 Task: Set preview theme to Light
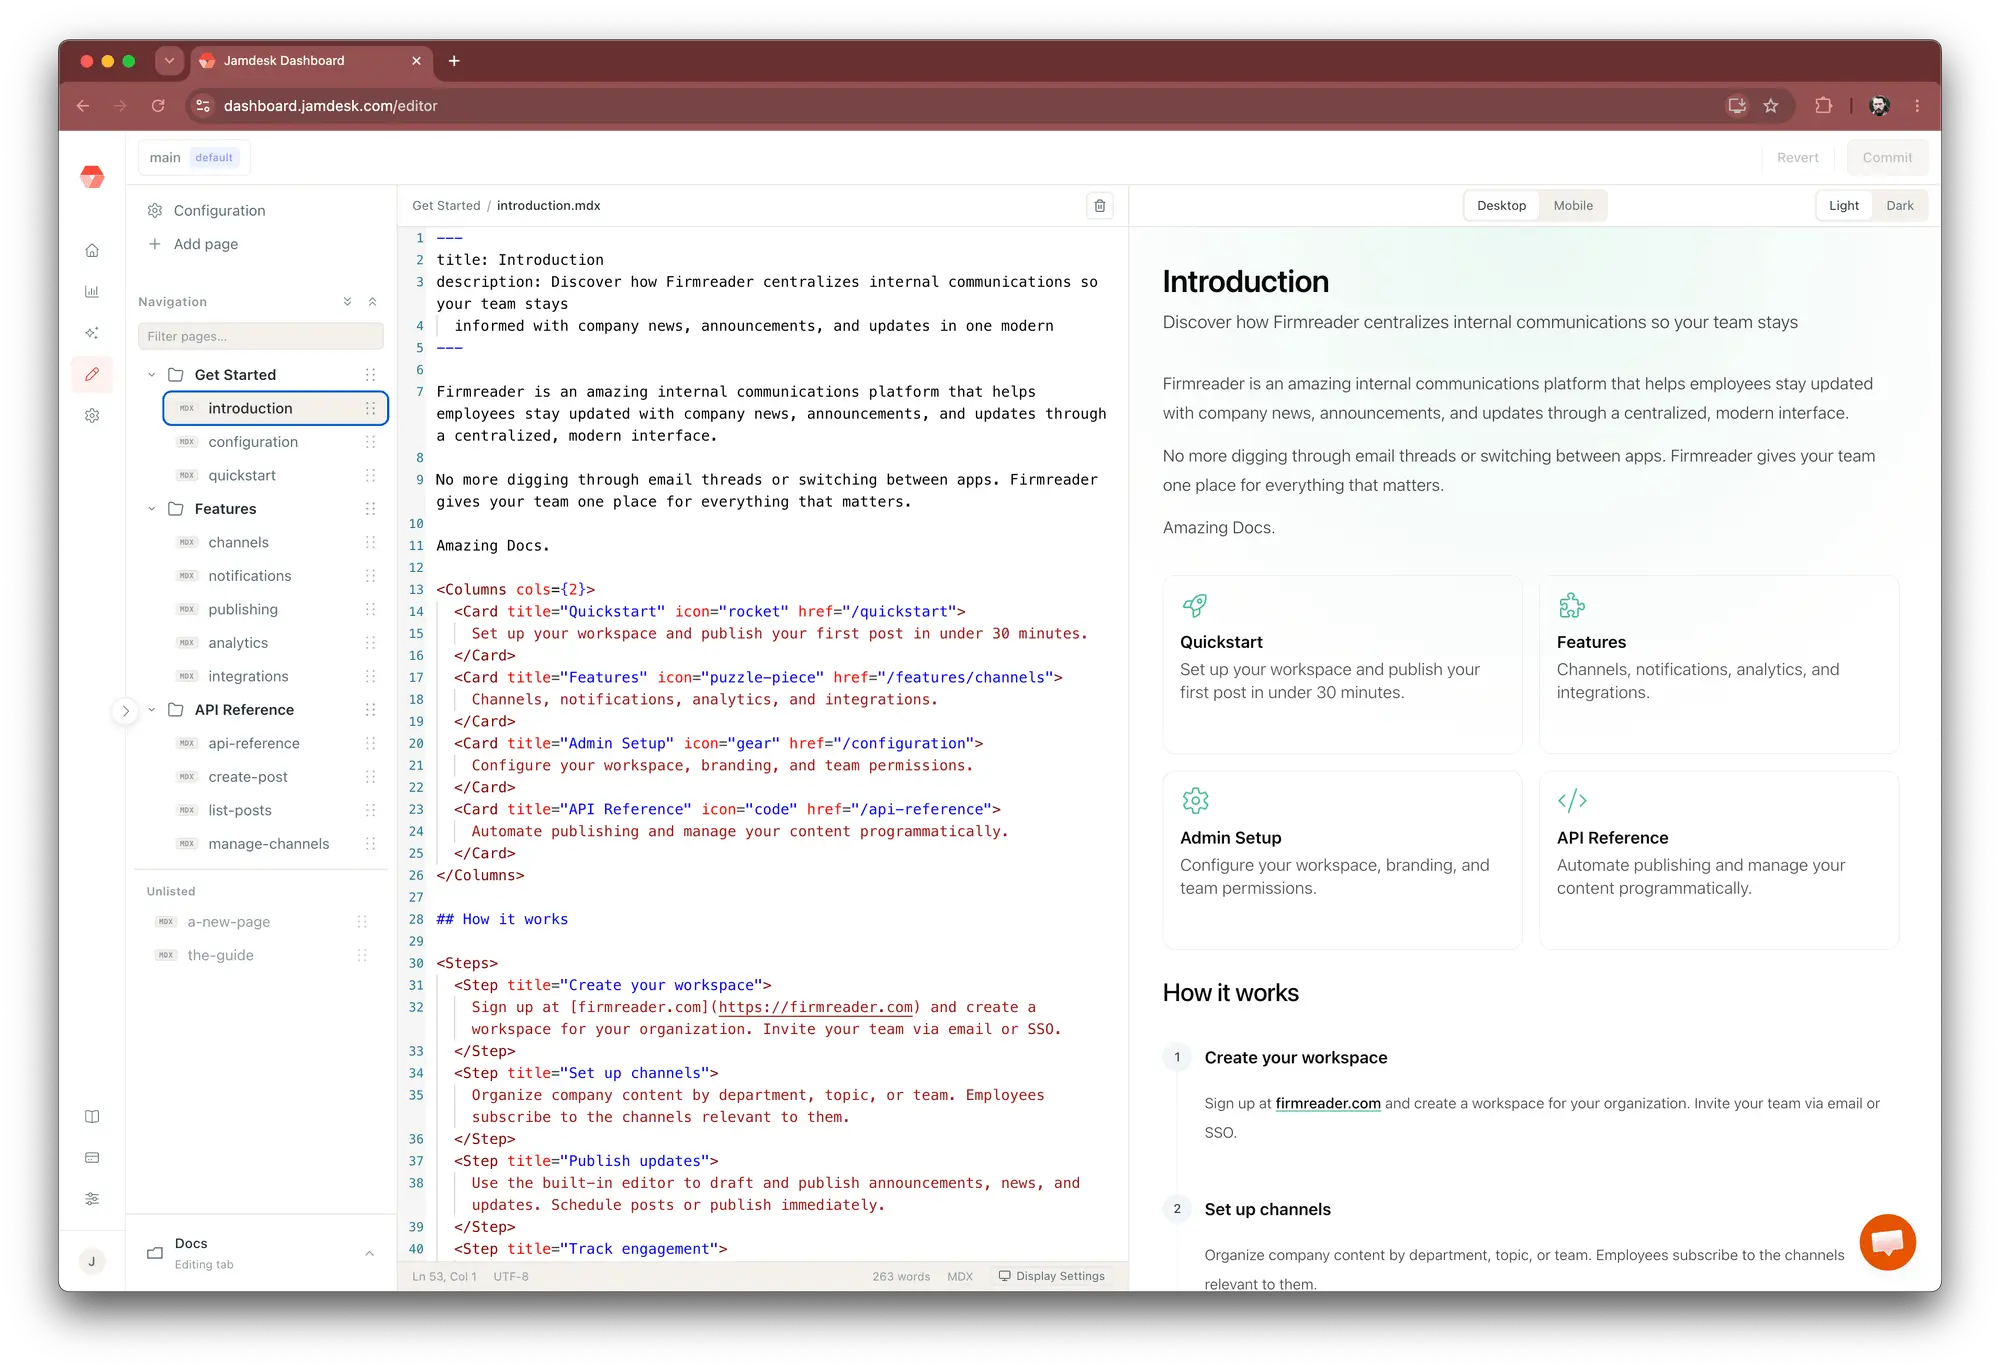1843,205
